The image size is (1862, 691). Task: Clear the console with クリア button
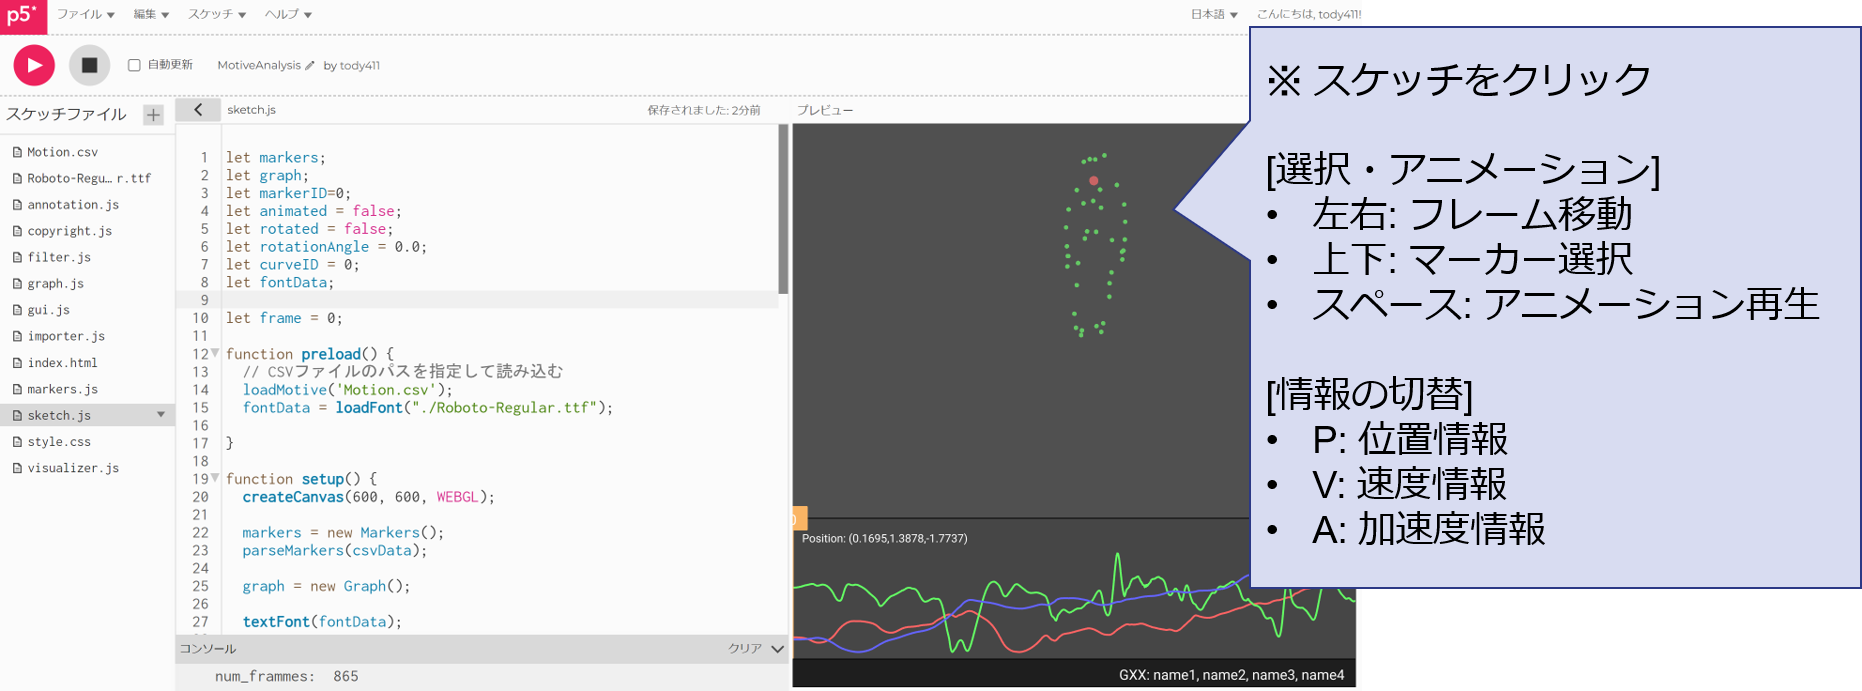click(x=744, y=649)
